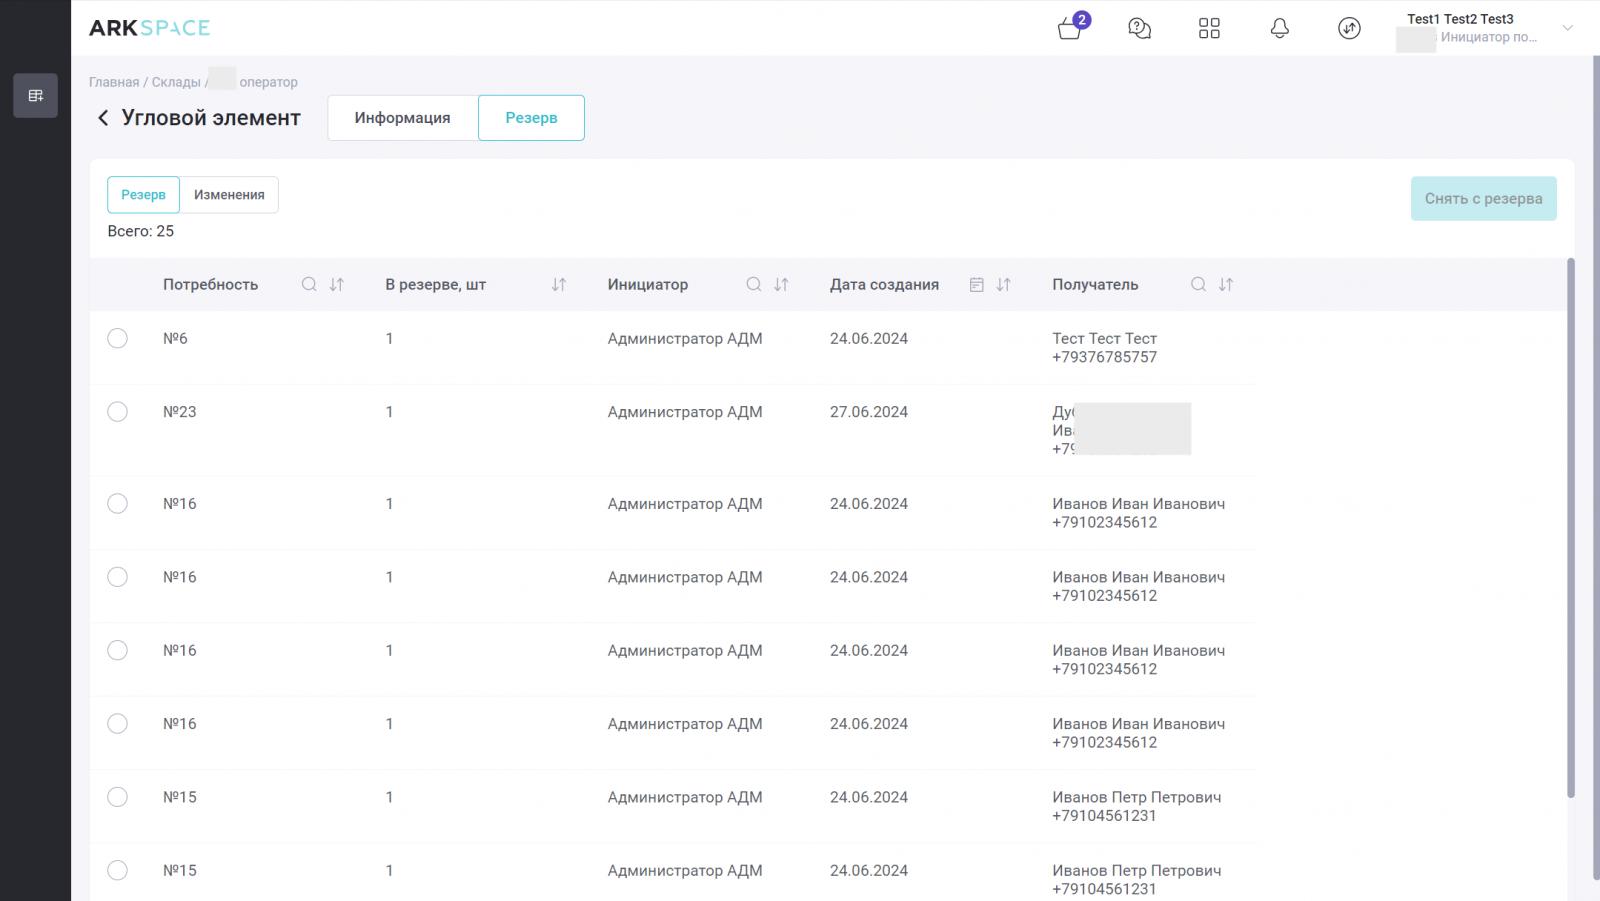Select the inner Резерв sub-tab

[143, 195]
